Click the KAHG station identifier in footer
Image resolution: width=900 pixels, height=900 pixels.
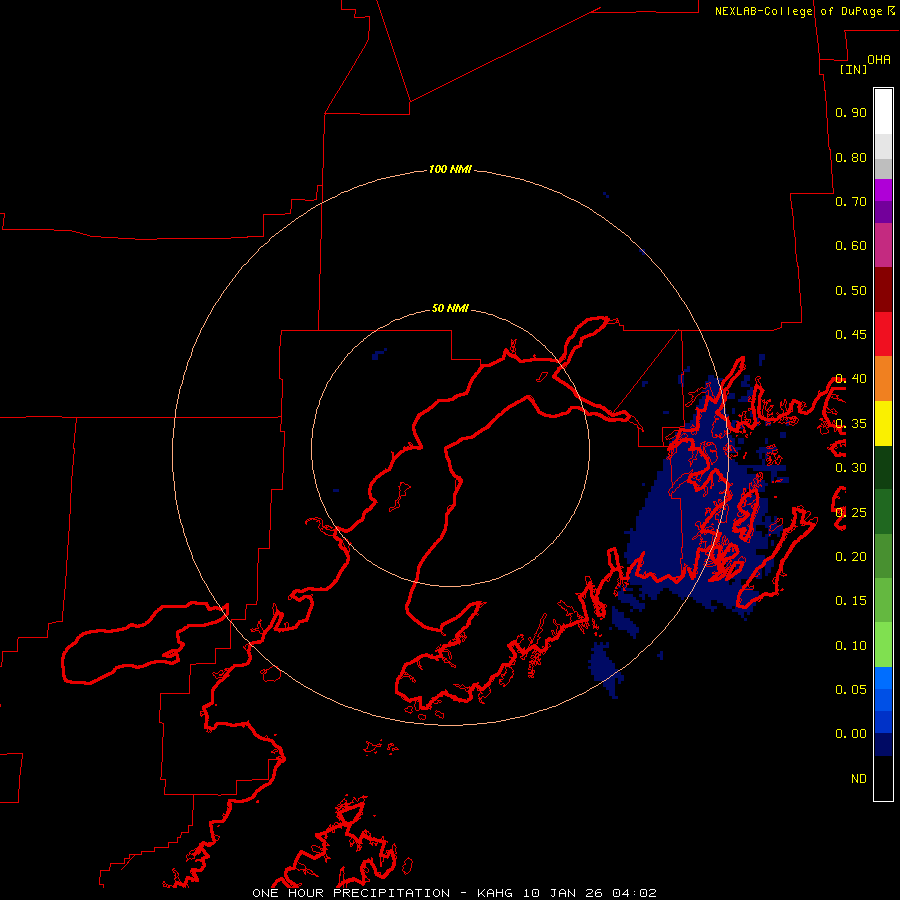(x=495, y=893)
